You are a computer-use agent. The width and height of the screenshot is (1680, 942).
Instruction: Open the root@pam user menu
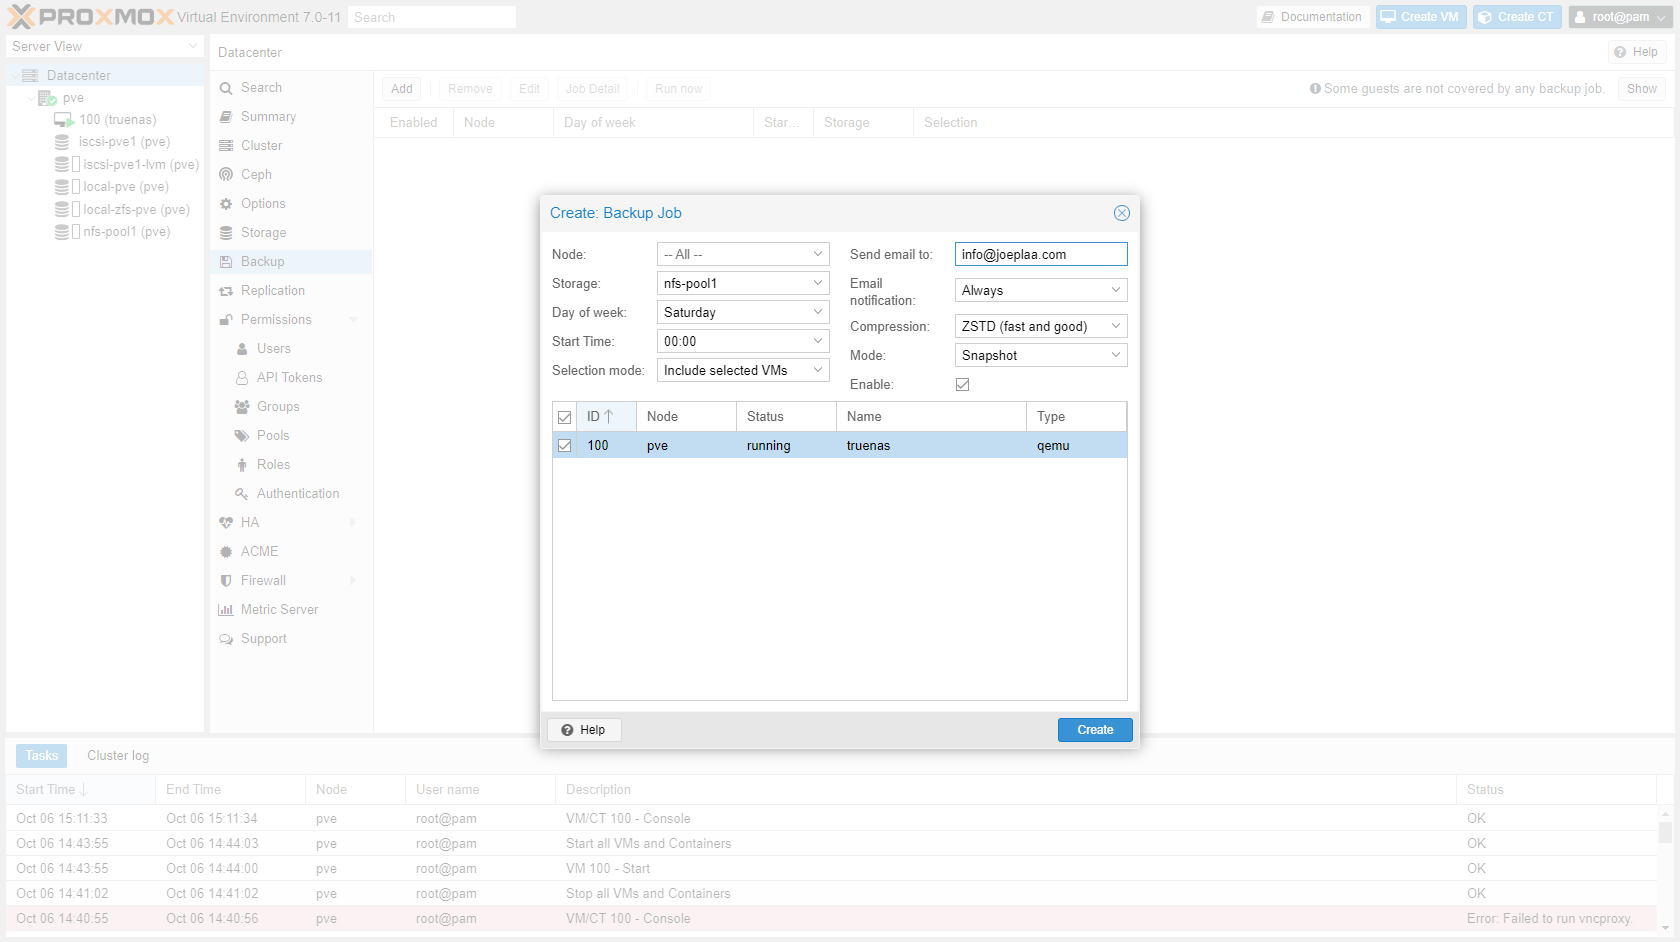click(1620, 17)
